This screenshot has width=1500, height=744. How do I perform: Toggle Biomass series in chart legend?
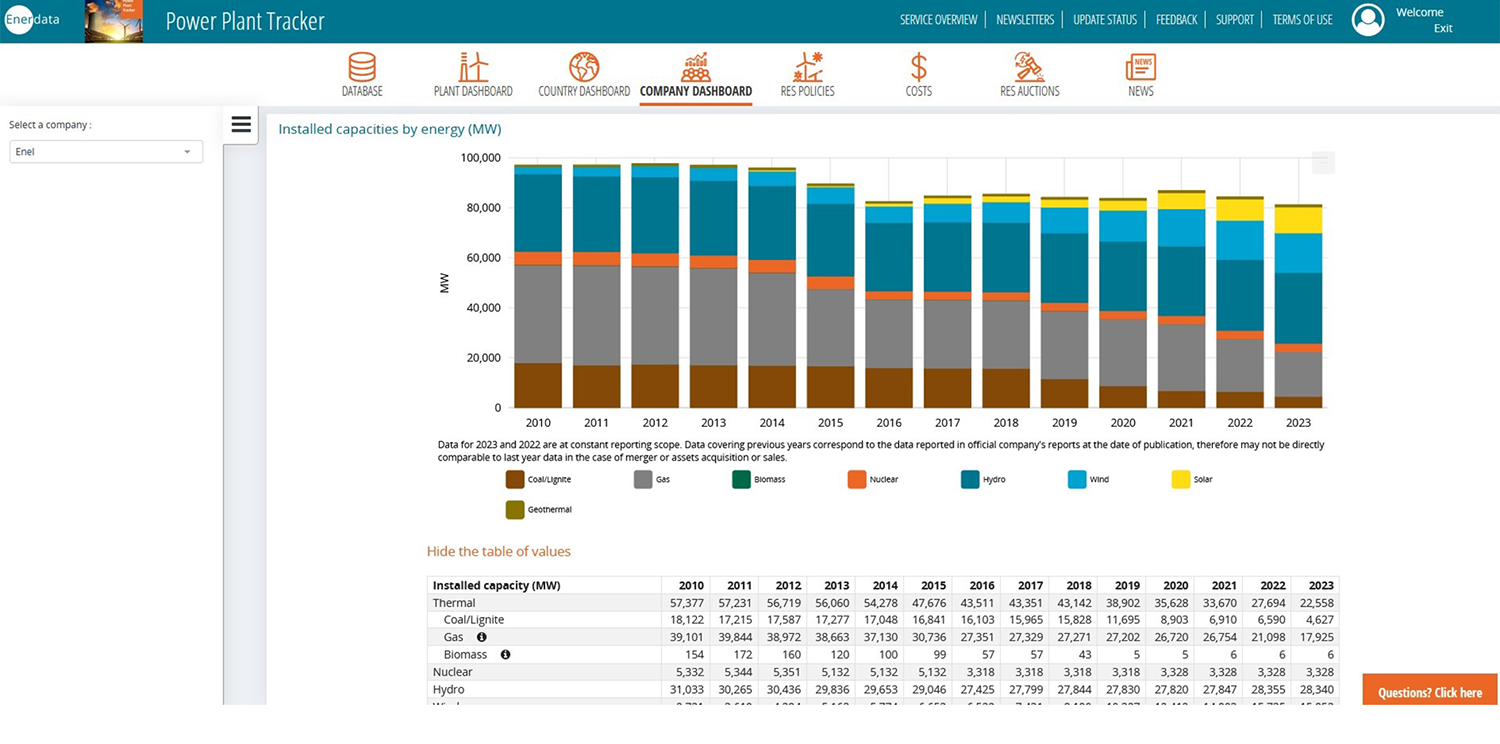click(x=759, y=480)
